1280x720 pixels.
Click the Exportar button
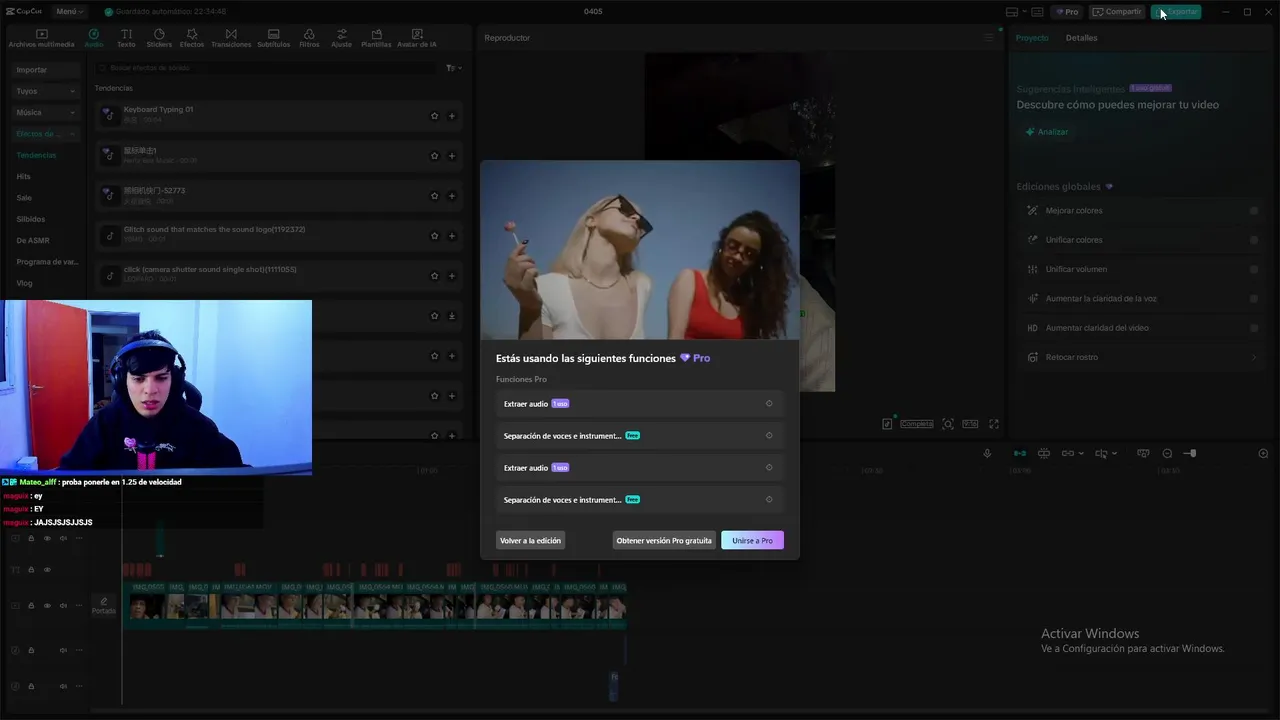pyautogui.click(x=1176, y=12)
